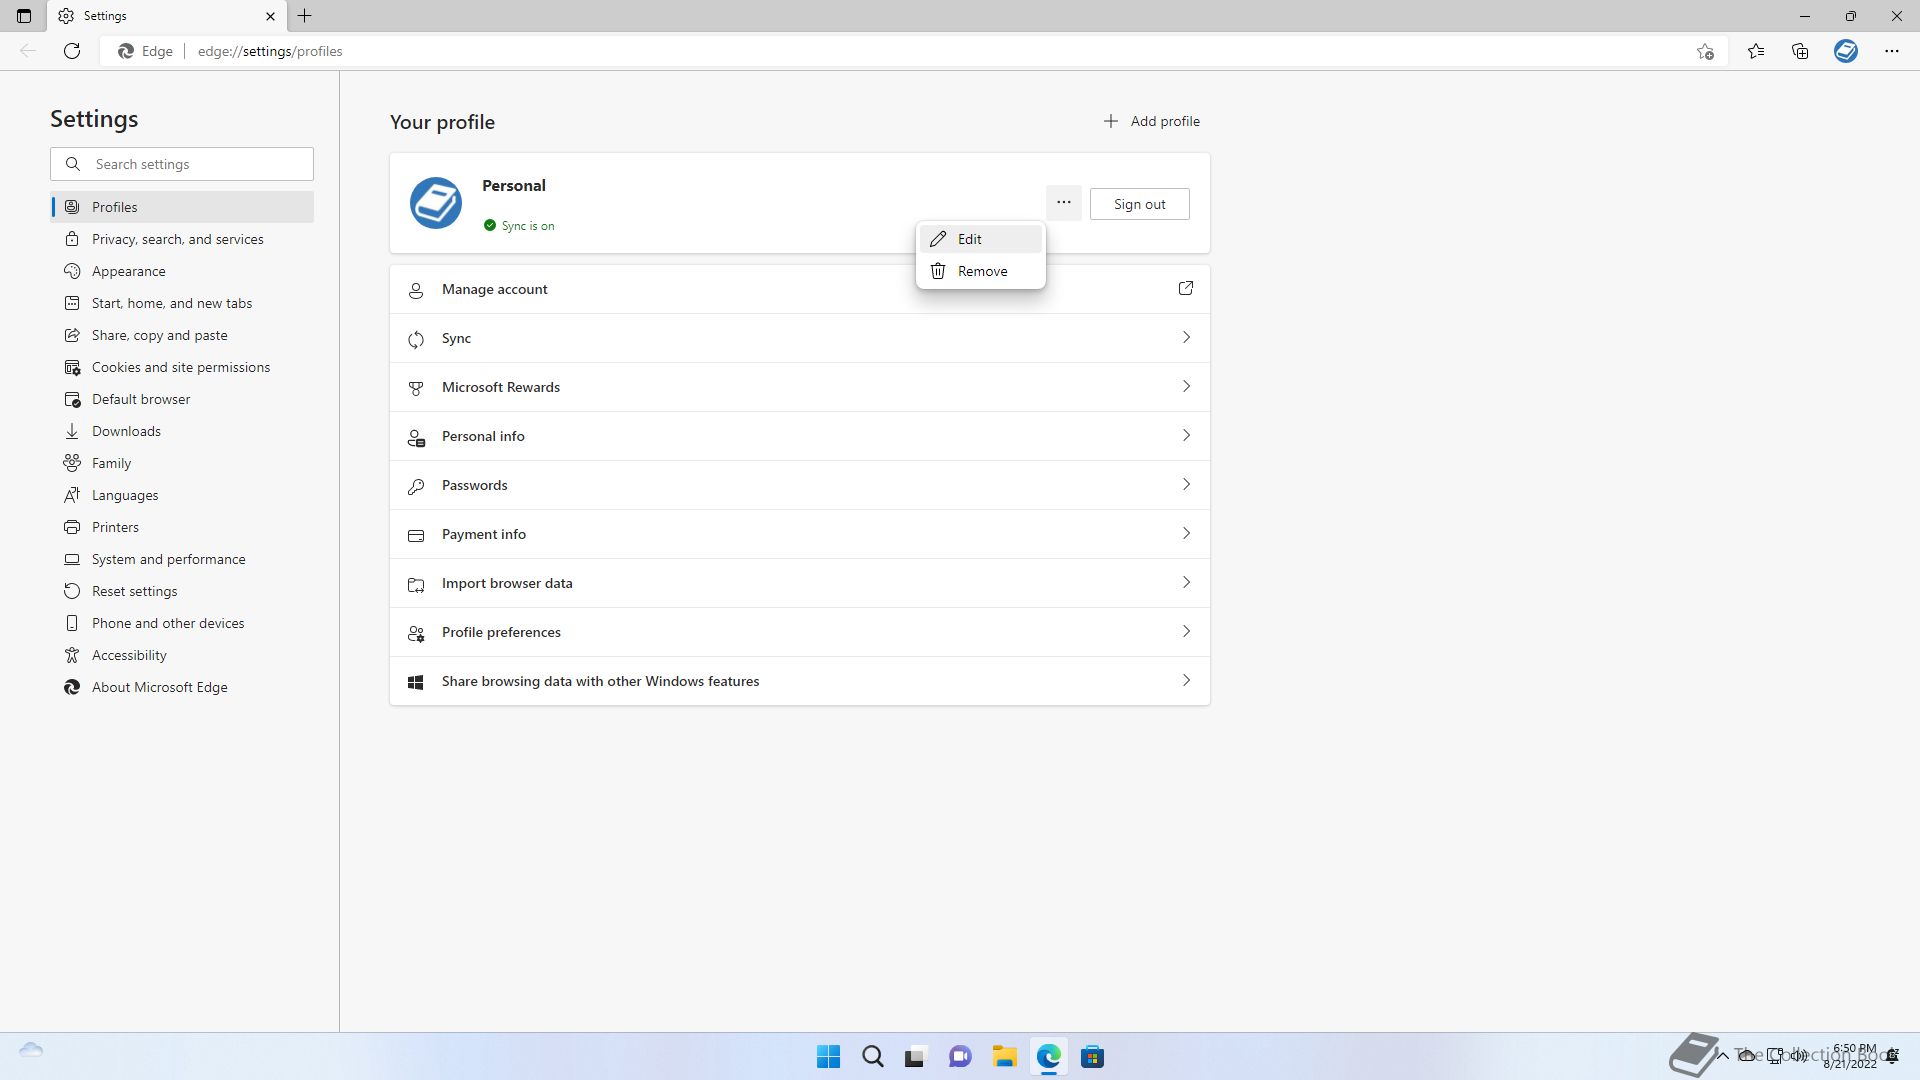Viewport: 1920px width, 1080px height.
Task: Expand Microsoft Rewards chevron
Action: pos(1186,386)
